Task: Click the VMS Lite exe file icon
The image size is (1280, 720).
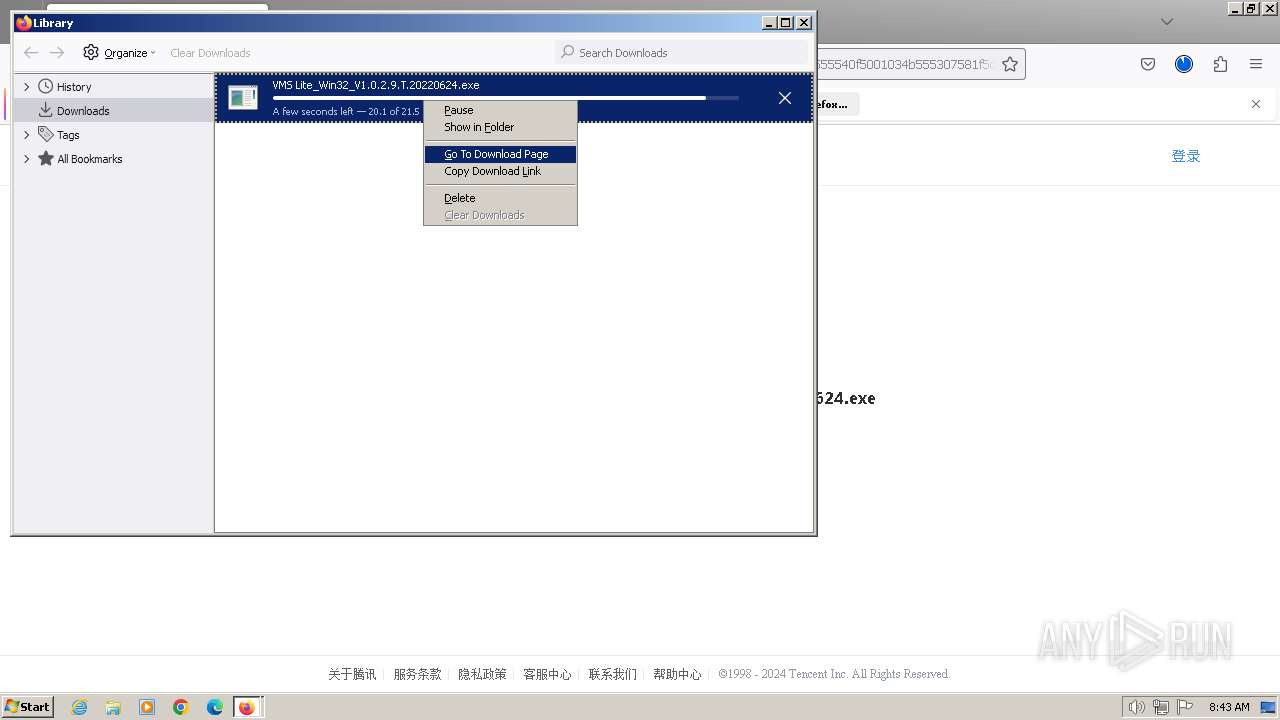Action: click(x=243, y=98)
